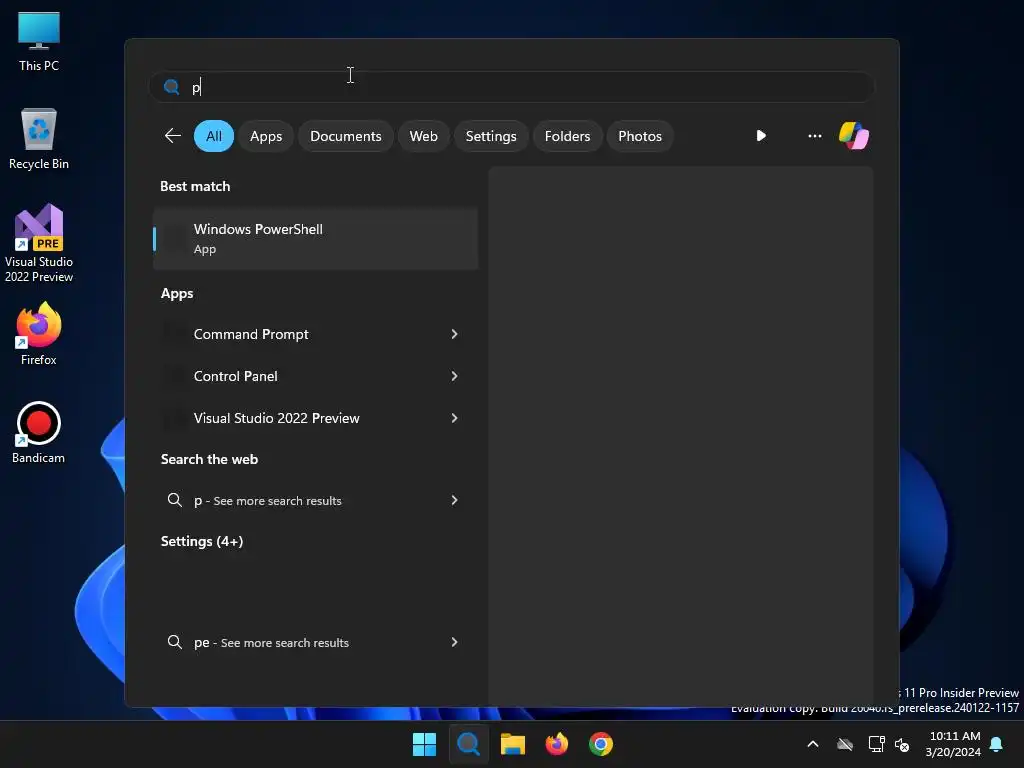1024x768 pixels.
Task: Select Firefox desktop shortcut
Action: (39, 334)
